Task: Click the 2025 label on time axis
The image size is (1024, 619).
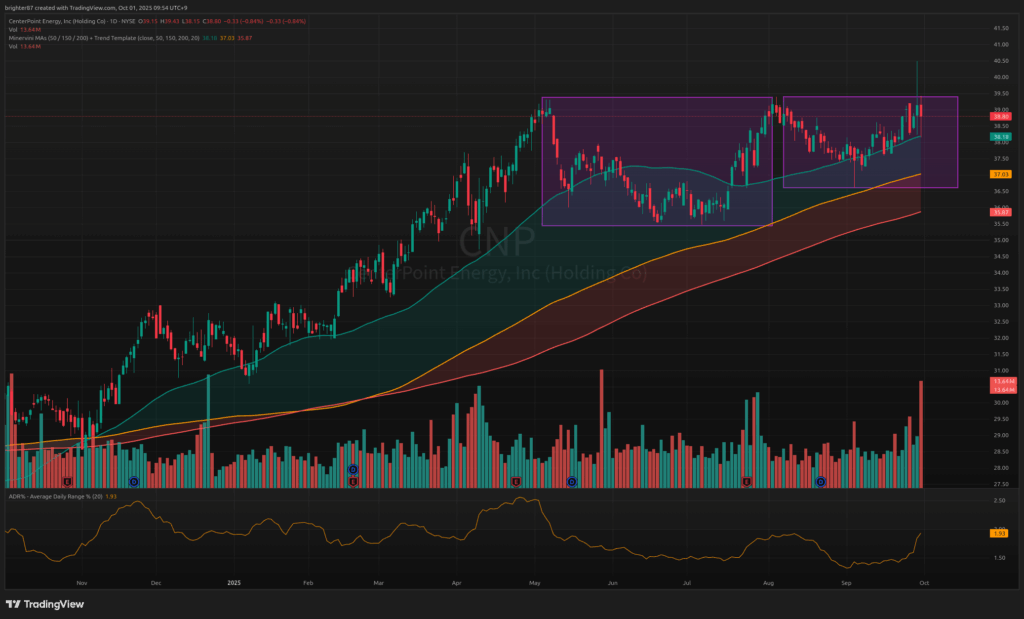Action: [234, 581]
